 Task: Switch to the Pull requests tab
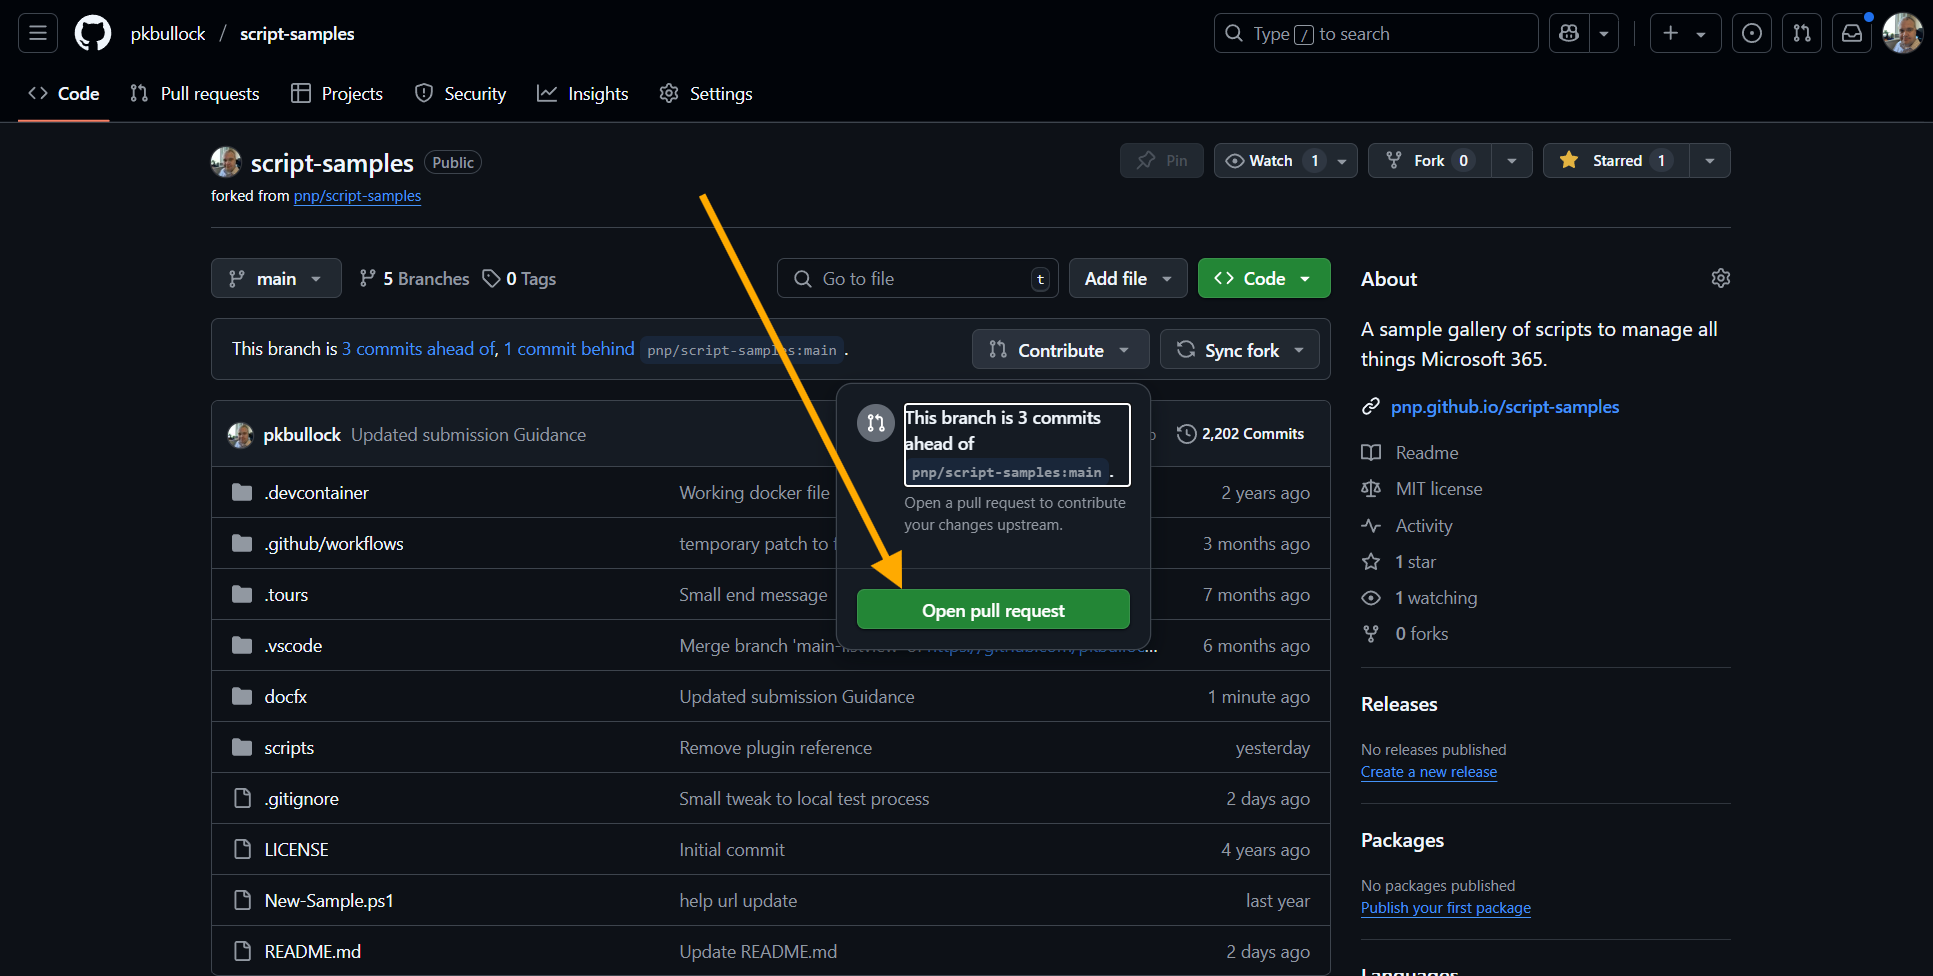click(195, 94)
